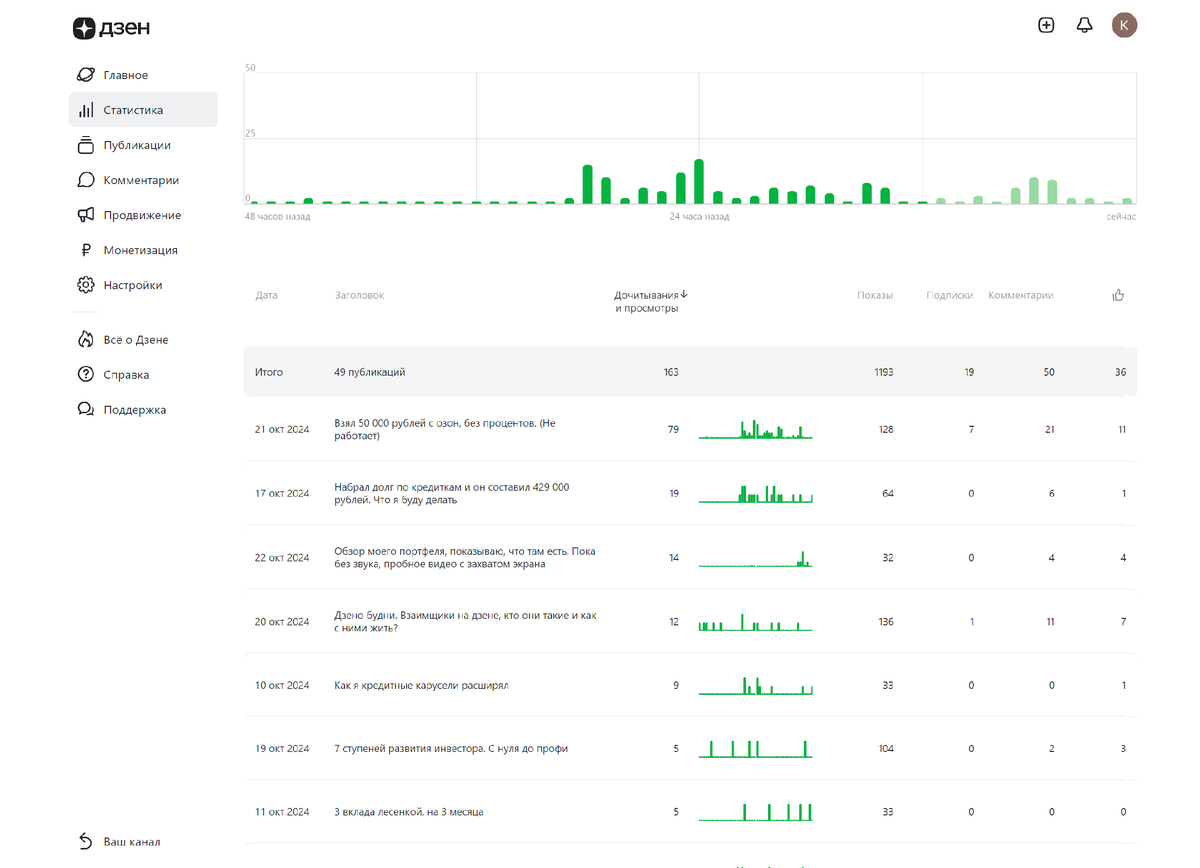The width and height of the screenshot is (1200, 868).
Task: Click the "48 часов назад" chart axis label
Action: (x=278, y=216)
